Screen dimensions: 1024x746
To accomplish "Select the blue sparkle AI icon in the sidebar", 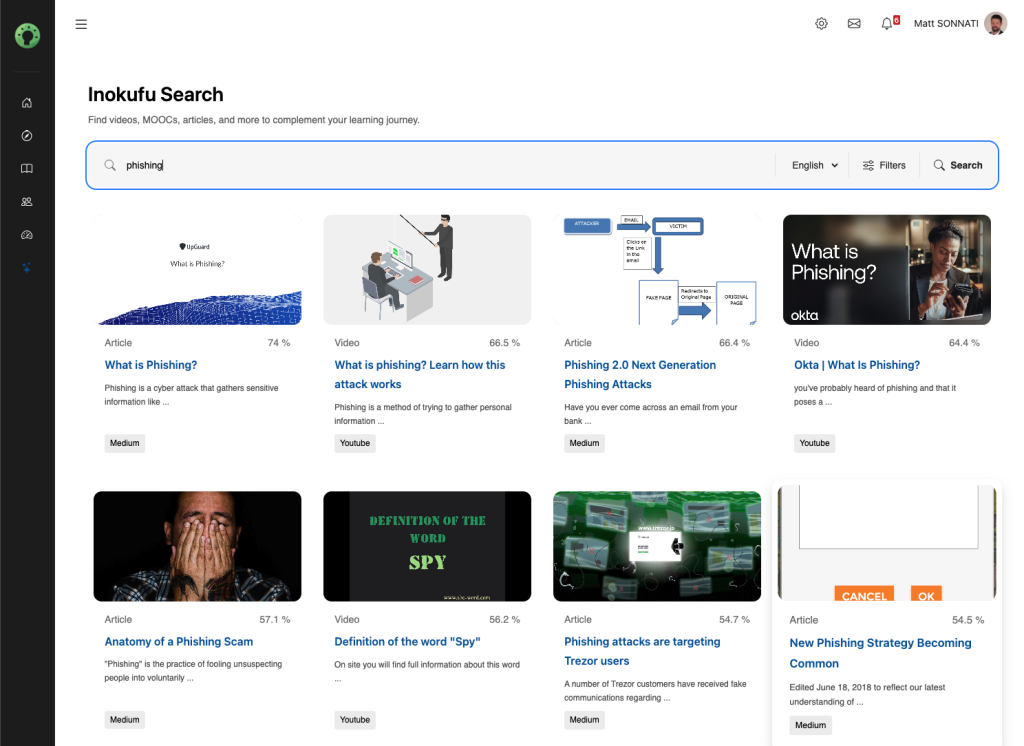I will click(27, 267).
